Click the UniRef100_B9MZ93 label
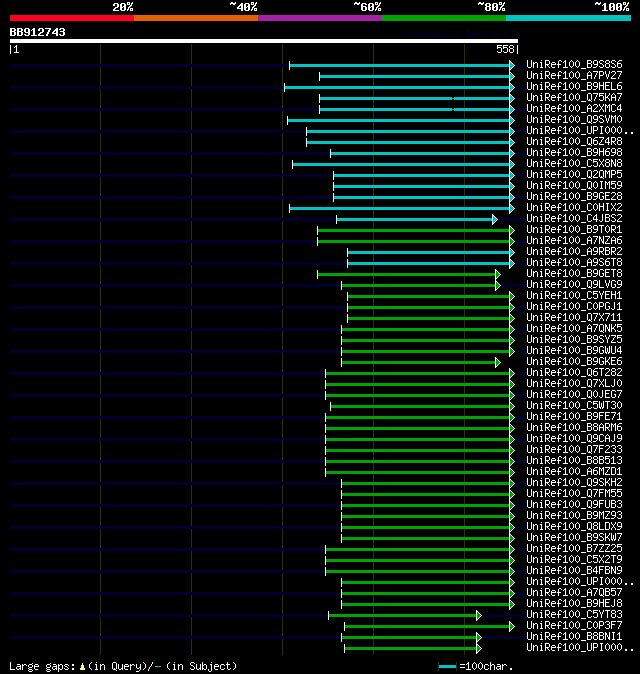The image size is (640, 674). [x=574, y=516]
